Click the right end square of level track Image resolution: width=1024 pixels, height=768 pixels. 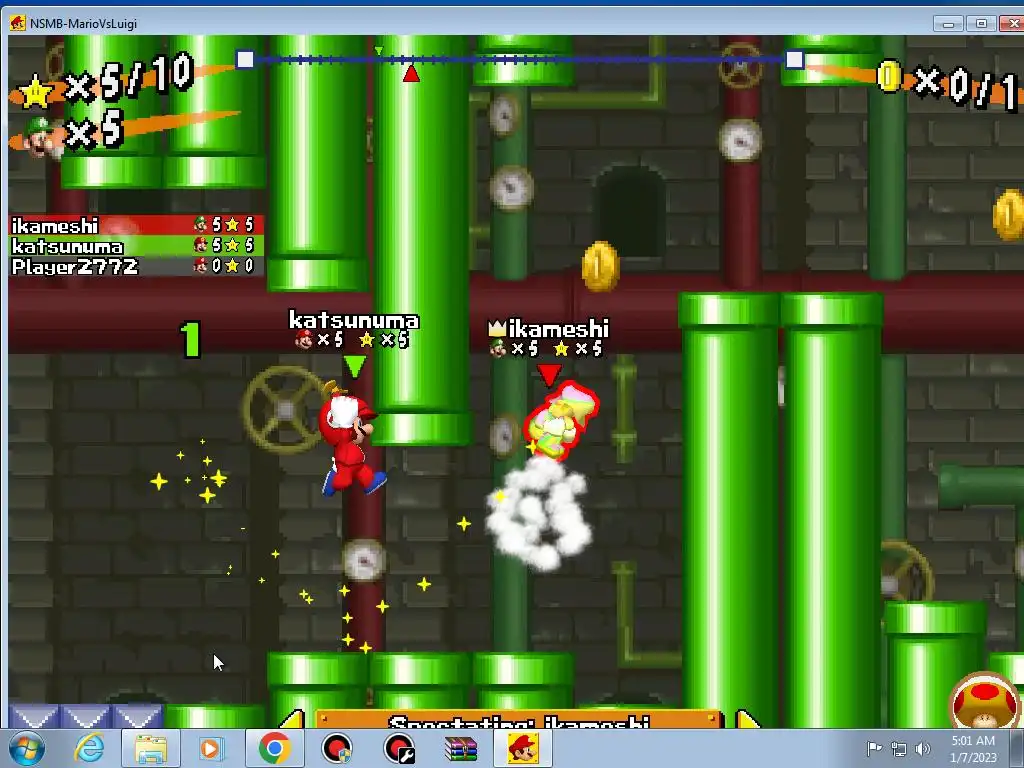(794, 60)
